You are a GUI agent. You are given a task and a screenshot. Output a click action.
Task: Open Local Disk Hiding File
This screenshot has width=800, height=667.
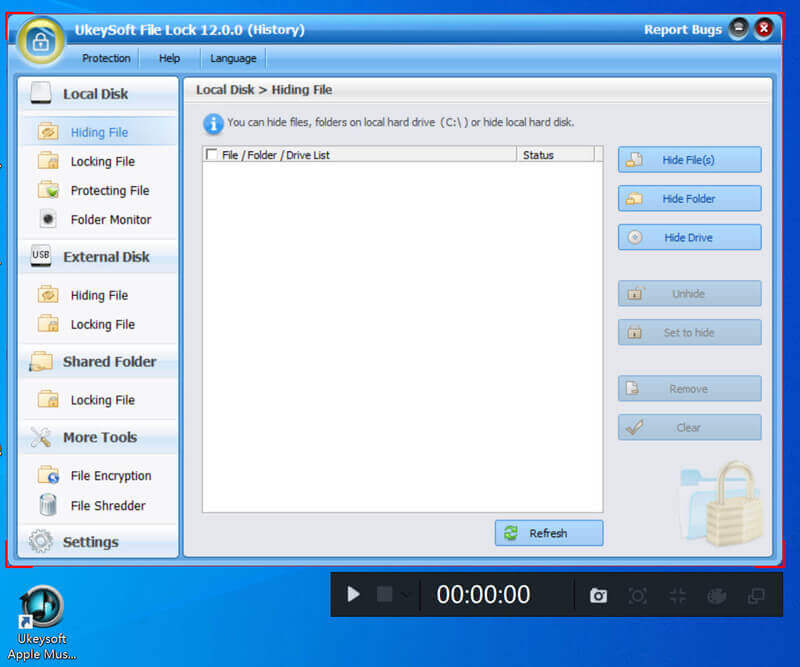tap(99, 132)
